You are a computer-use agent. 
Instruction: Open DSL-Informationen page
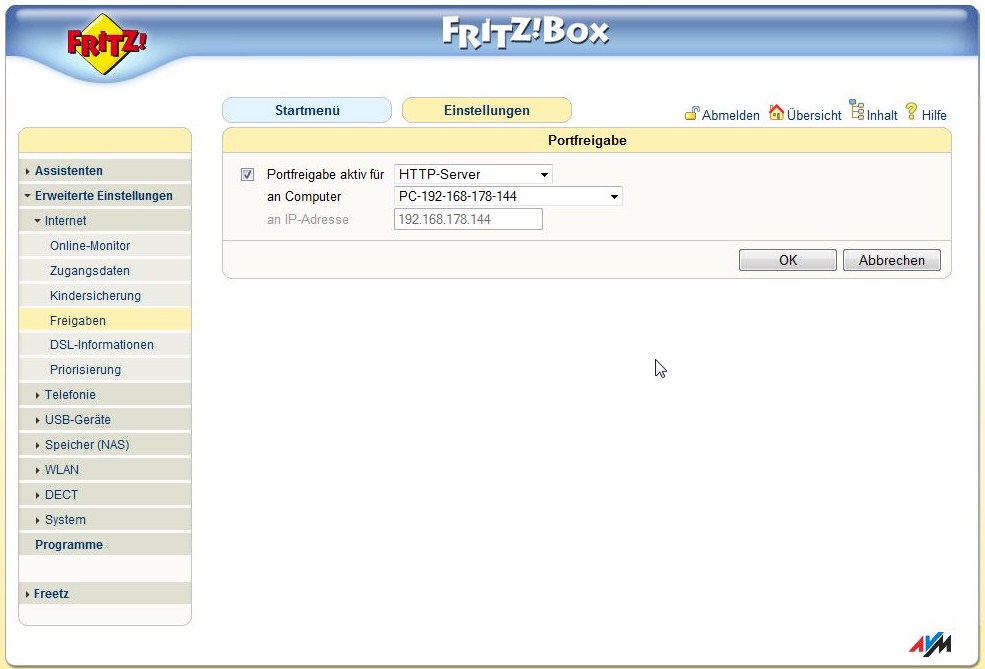tap(105, 345)
